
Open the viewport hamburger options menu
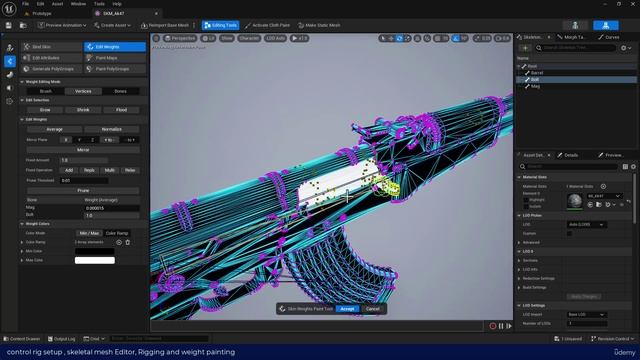156,38
